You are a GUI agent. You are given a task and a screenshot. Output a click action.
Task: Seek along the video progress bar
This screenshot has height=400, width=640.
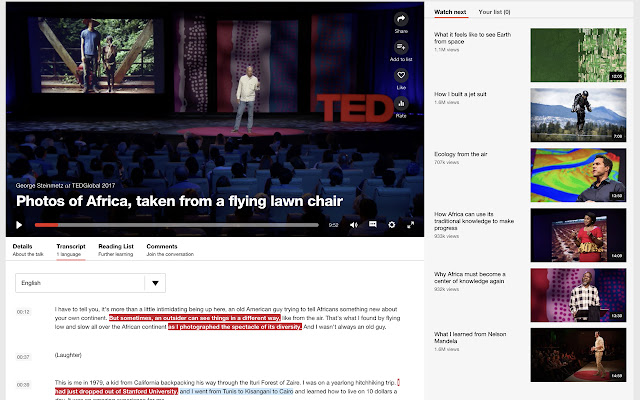[x=177, y=225]
